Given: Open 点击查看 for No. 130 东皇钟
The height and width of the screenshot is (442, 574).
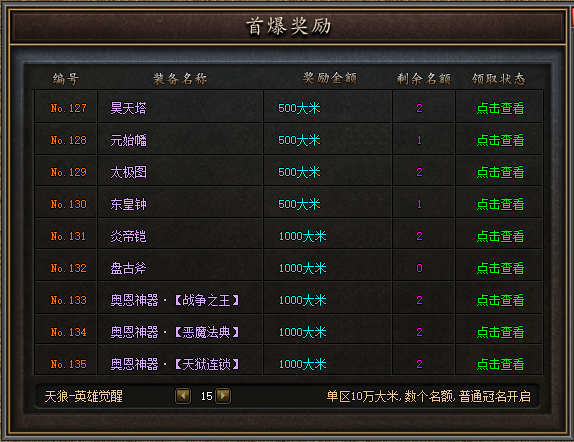Looking at the screenshot, I should click(x=500, y=204).
